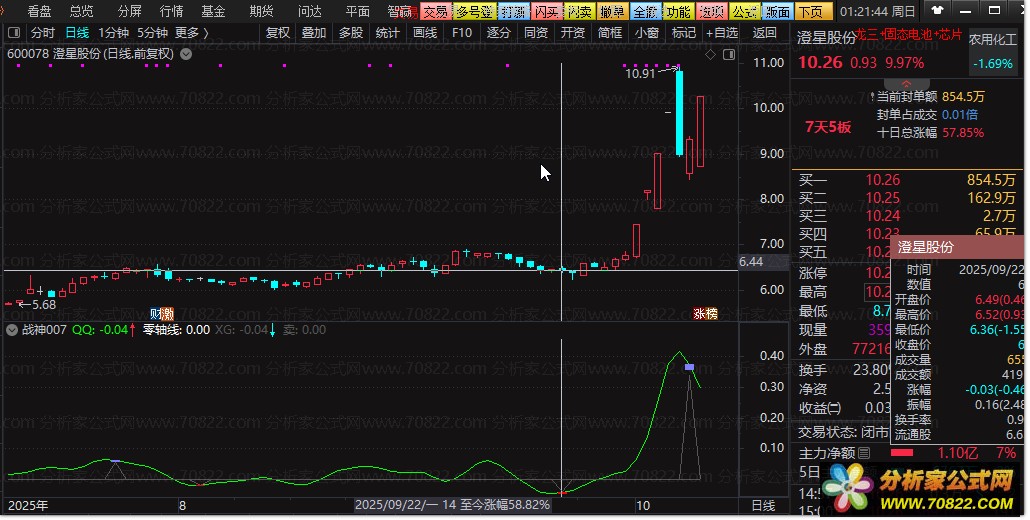
Task: Click the 版面 layout button
Action: click(x=778, y=12)
